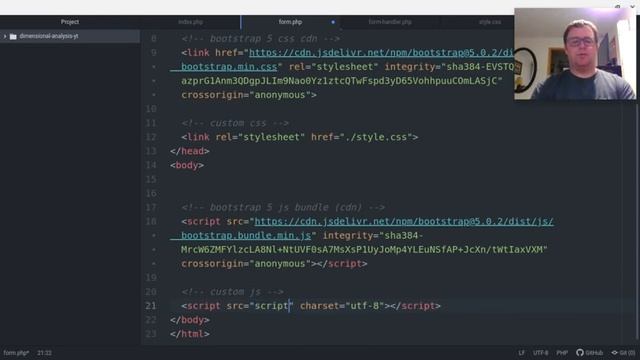Viewport: 640px width, 360px height.
Task: Open the Project tree view tab
Action: pos(70,22)
